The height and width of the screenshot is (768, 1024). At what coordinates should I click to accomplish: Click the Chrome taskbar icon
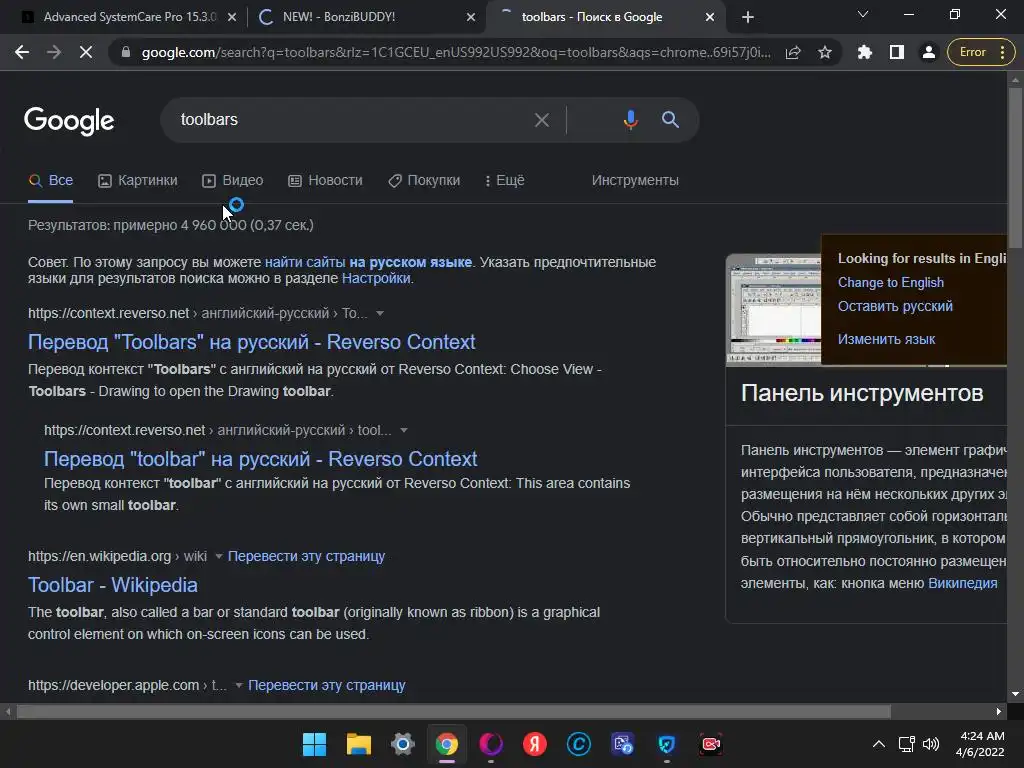[x=447, y=744]
